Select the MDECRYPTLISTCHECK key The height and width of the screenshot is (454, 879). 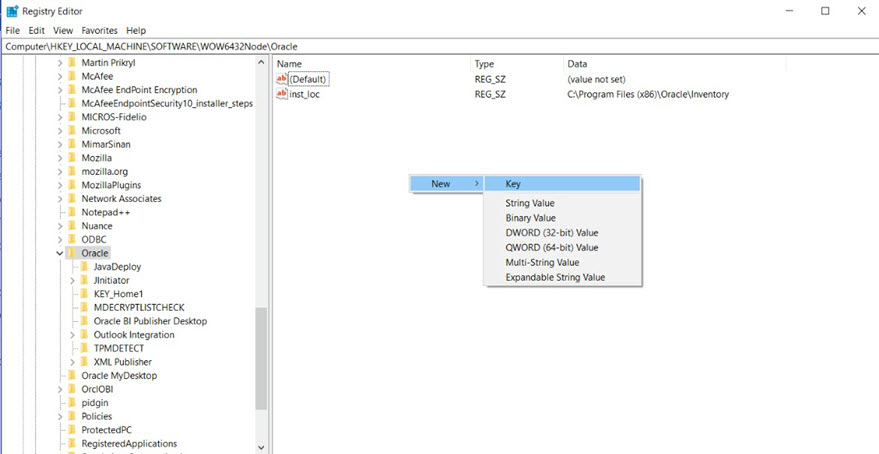coord(139,308)
